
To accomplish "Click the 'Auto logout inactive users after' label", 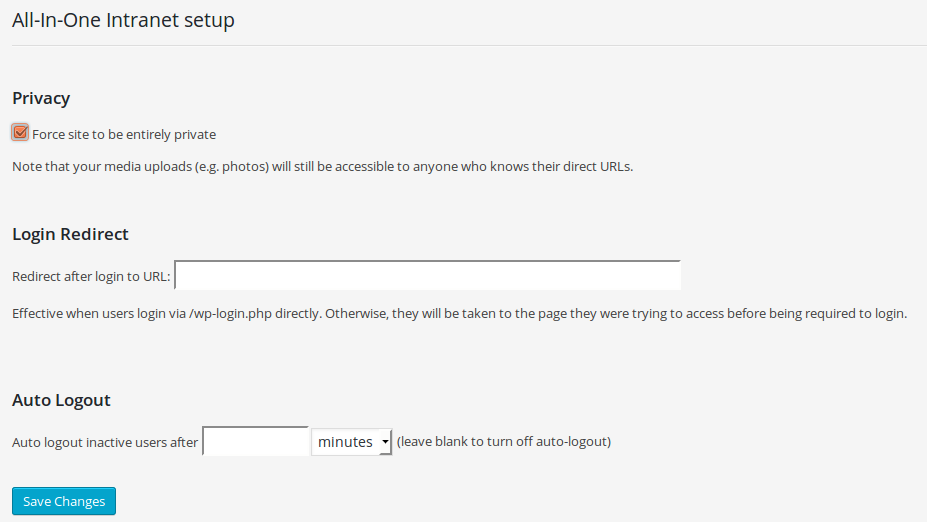I will click(x=105, y=442).
